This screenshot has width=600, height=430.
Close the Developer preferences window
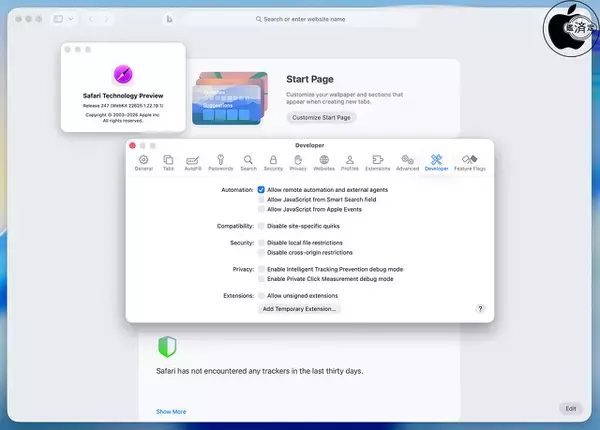[132, 145]
